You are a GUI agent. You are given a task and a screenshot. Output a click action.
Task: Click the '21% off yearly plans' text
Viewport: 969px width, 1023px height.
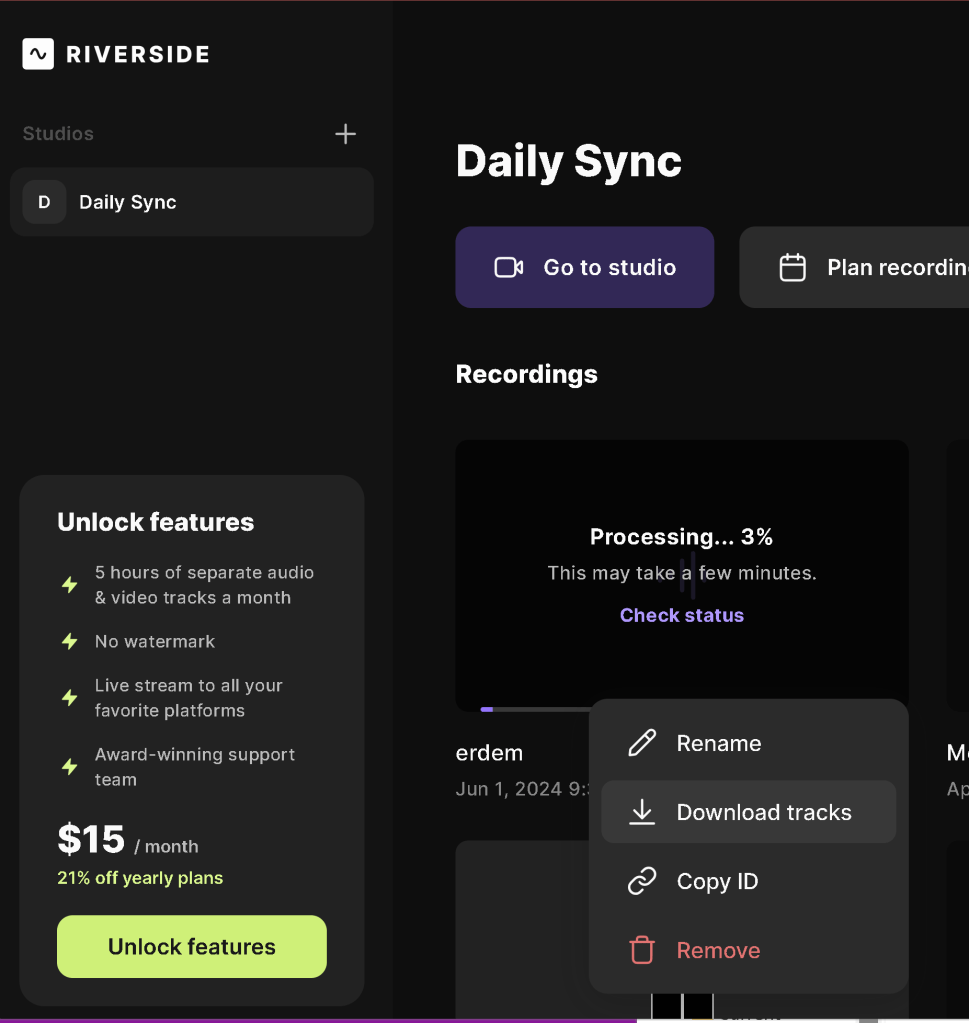[140, 878]
